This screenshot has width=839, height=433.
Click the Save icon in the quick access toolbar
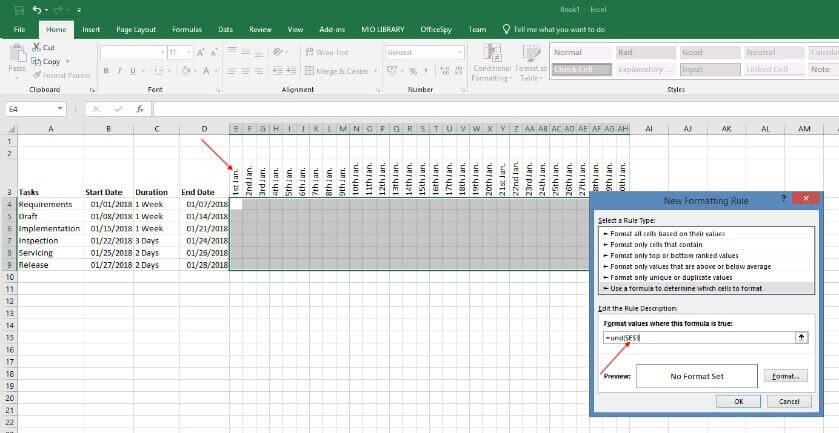point(18,9)
